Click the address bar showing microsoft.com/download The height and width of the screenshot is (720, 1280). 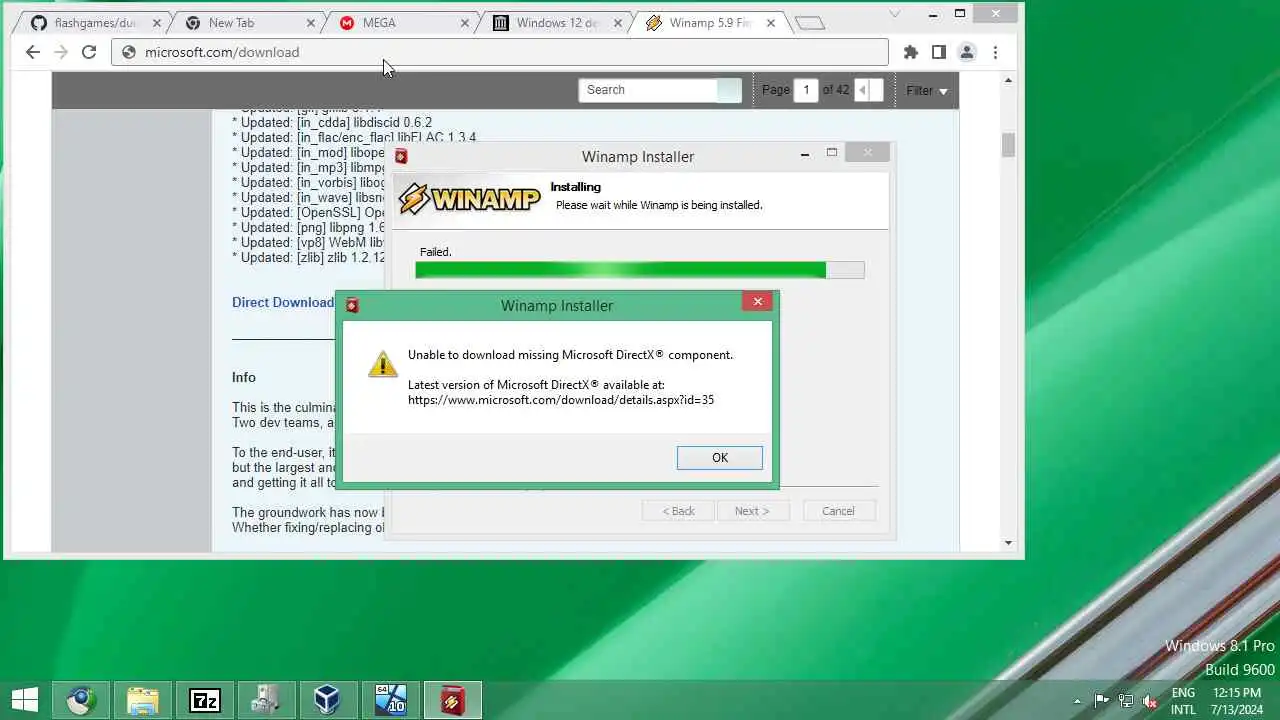500,52
